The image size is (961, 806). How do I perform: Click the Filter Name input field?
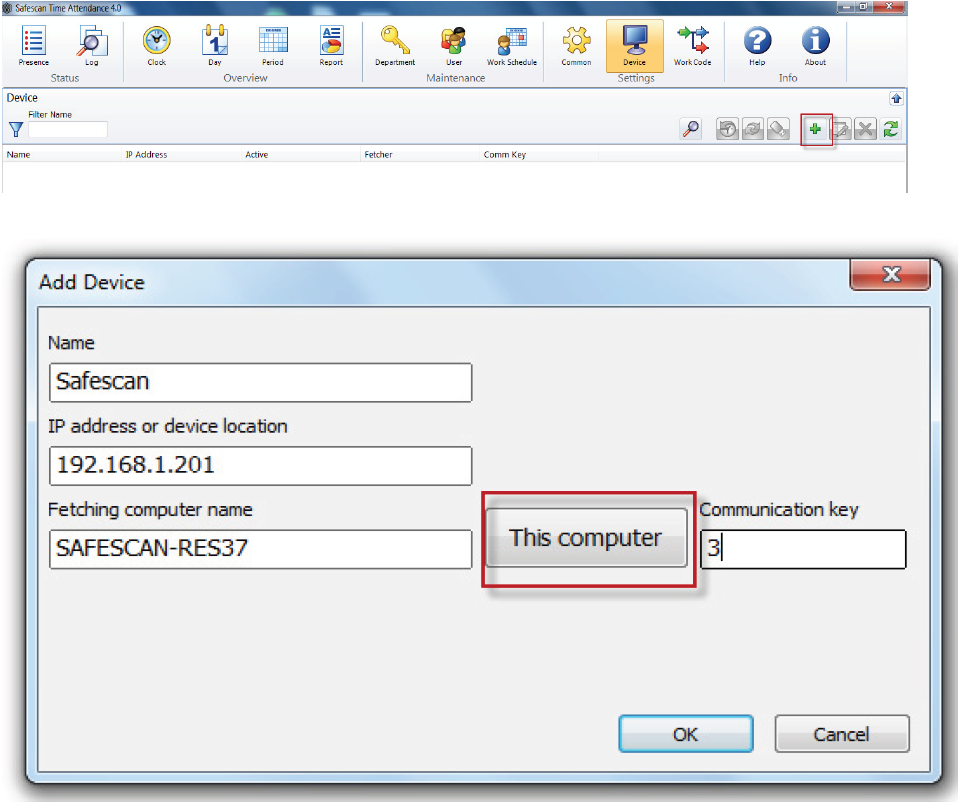[x=67, y=129]
